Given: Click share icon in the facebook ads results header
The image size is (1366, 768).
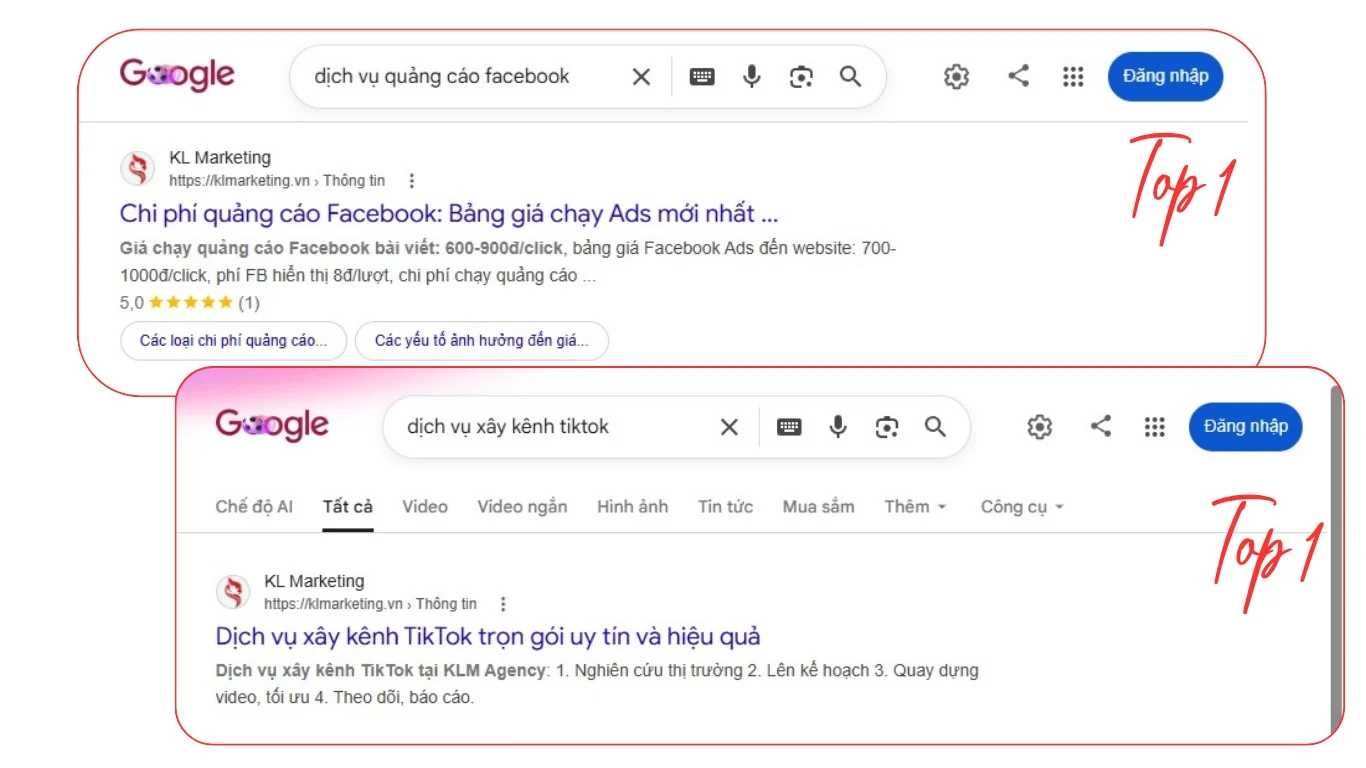Looking at the screenshot, I should pos(1018,75).
